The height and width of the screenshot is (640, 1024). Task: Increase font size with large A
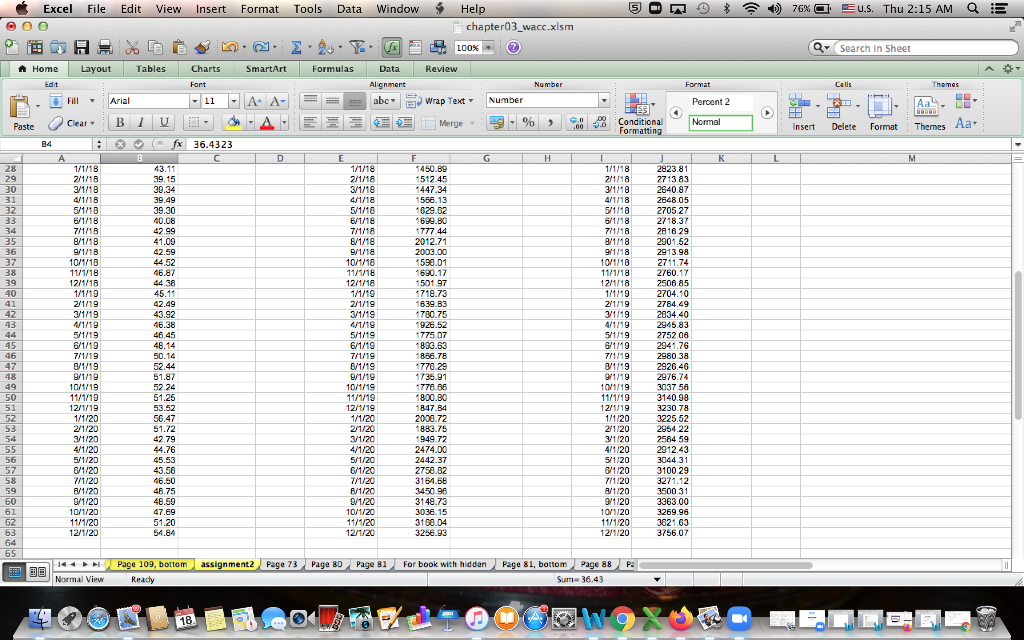(253, 101)
